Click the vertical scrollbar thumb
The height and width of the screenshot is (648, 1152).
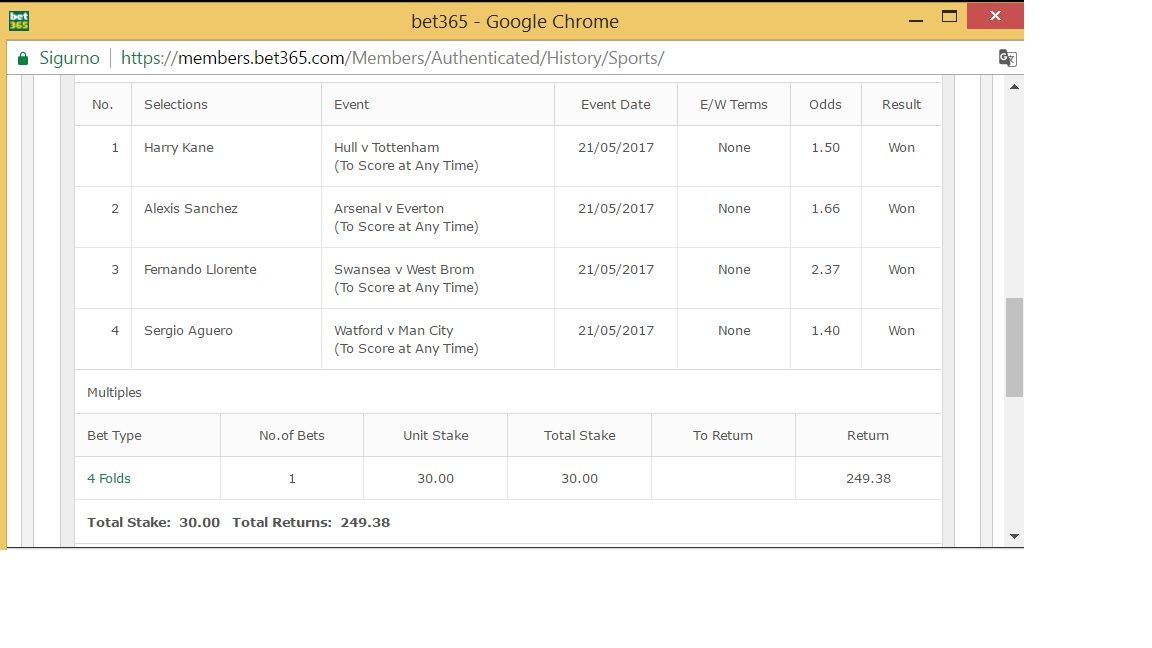(x=1014, y=347)
